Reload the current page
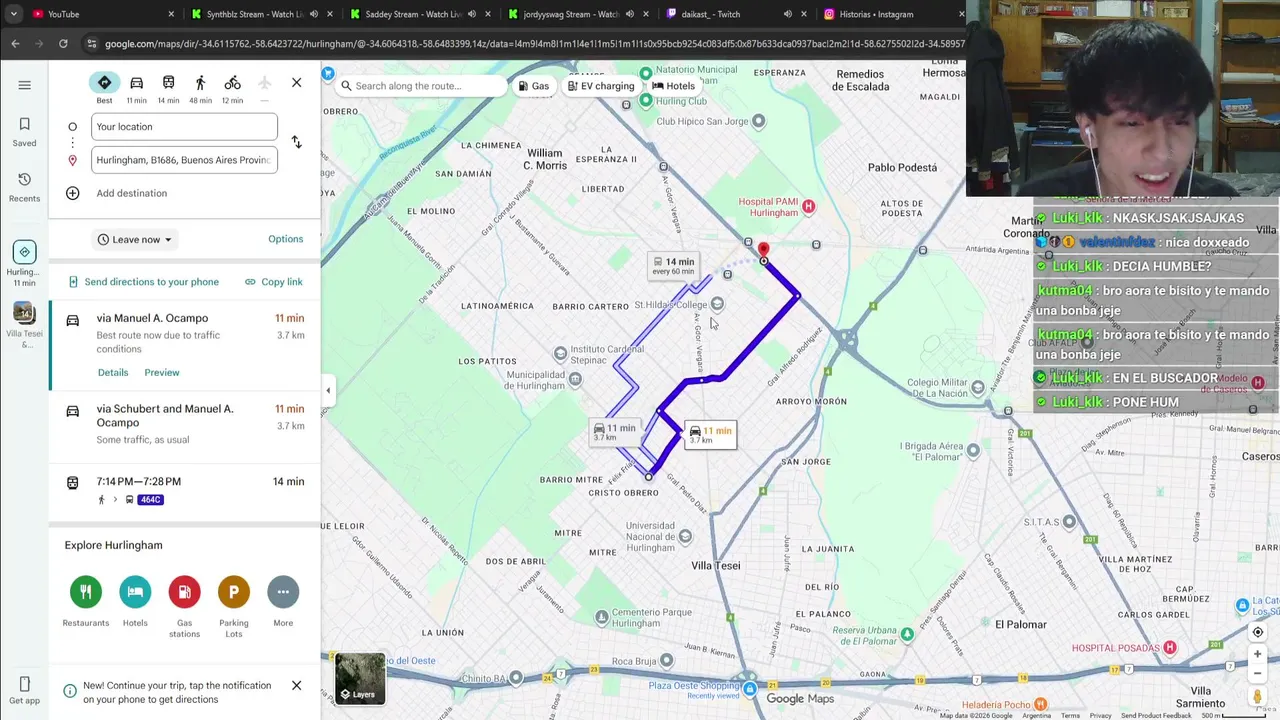The image size is (1280, 720). pyautogui.click(x=63, y=44)
